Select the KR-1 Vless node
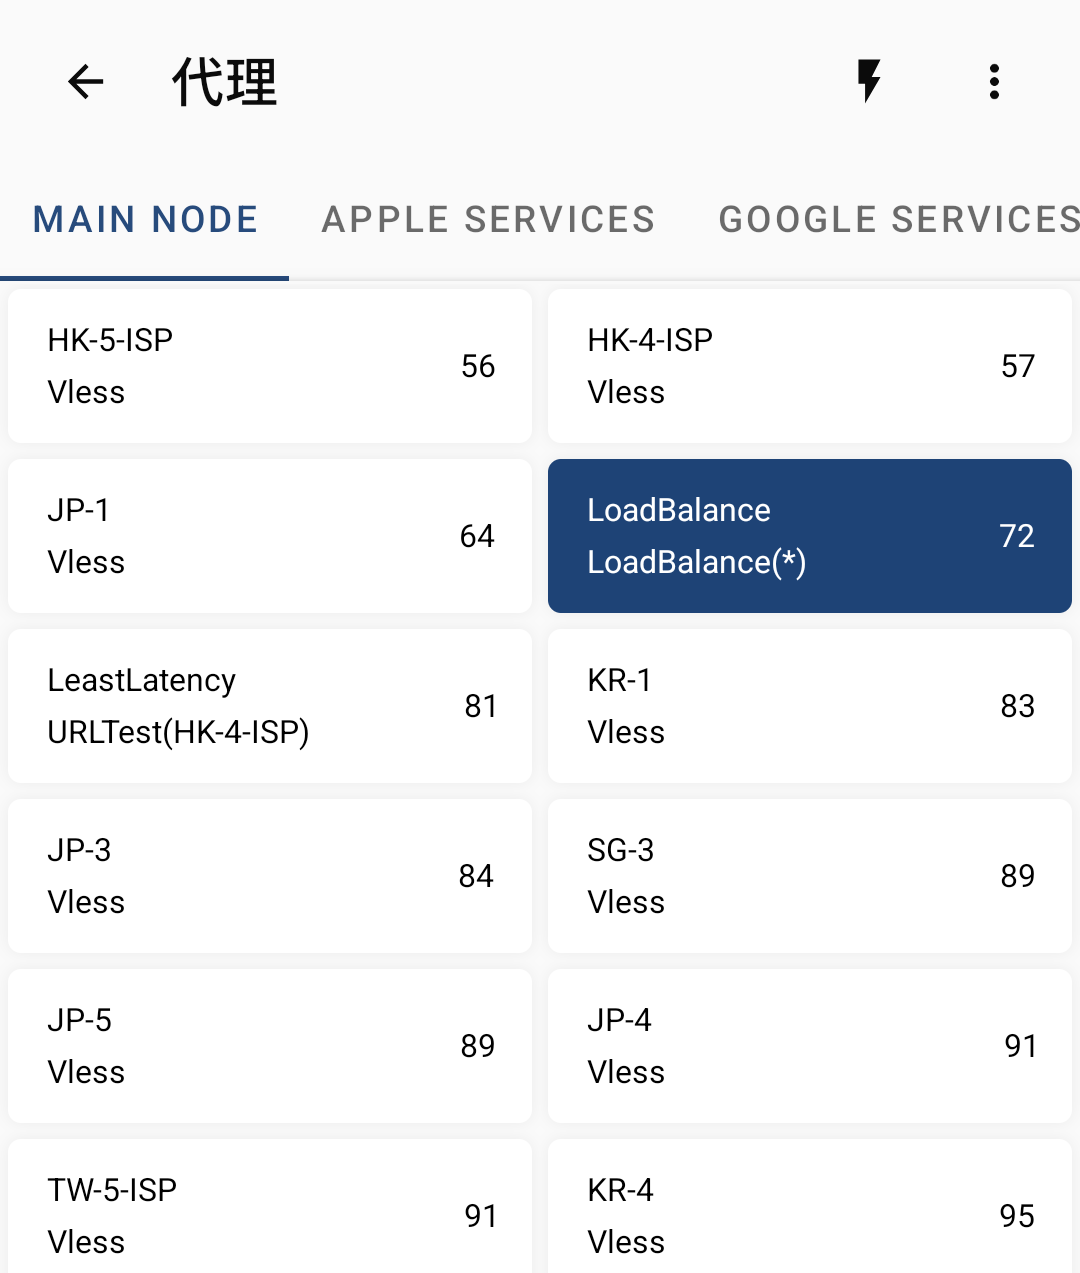 [810, 706]
